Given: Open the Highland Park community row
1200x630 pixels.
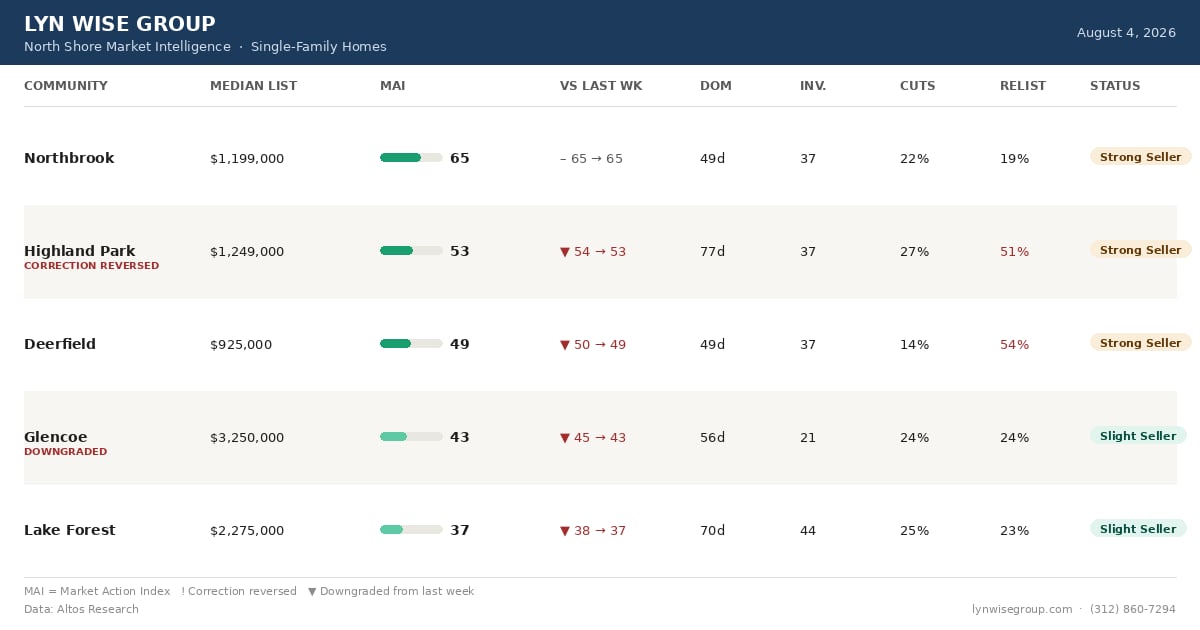Looking at the screenshot, I should pyautogui.click(x=600, y=252).
